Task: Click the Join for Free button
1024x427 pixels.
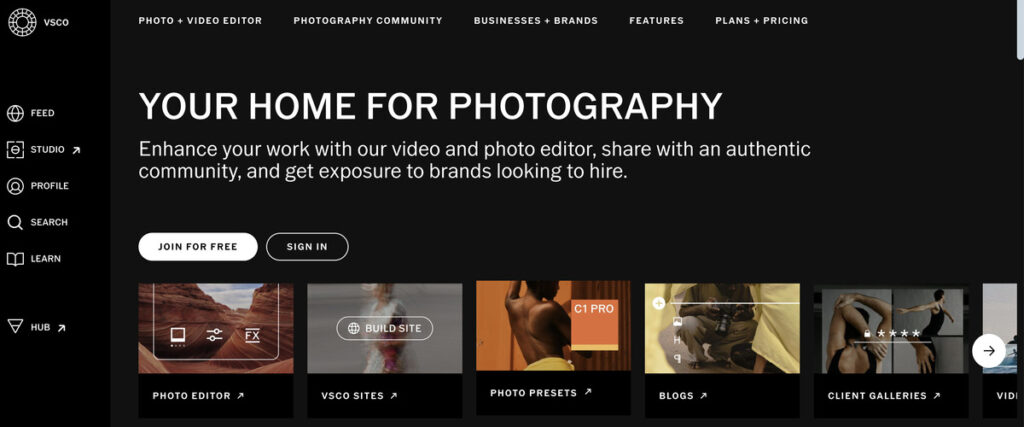Action: 198,247
